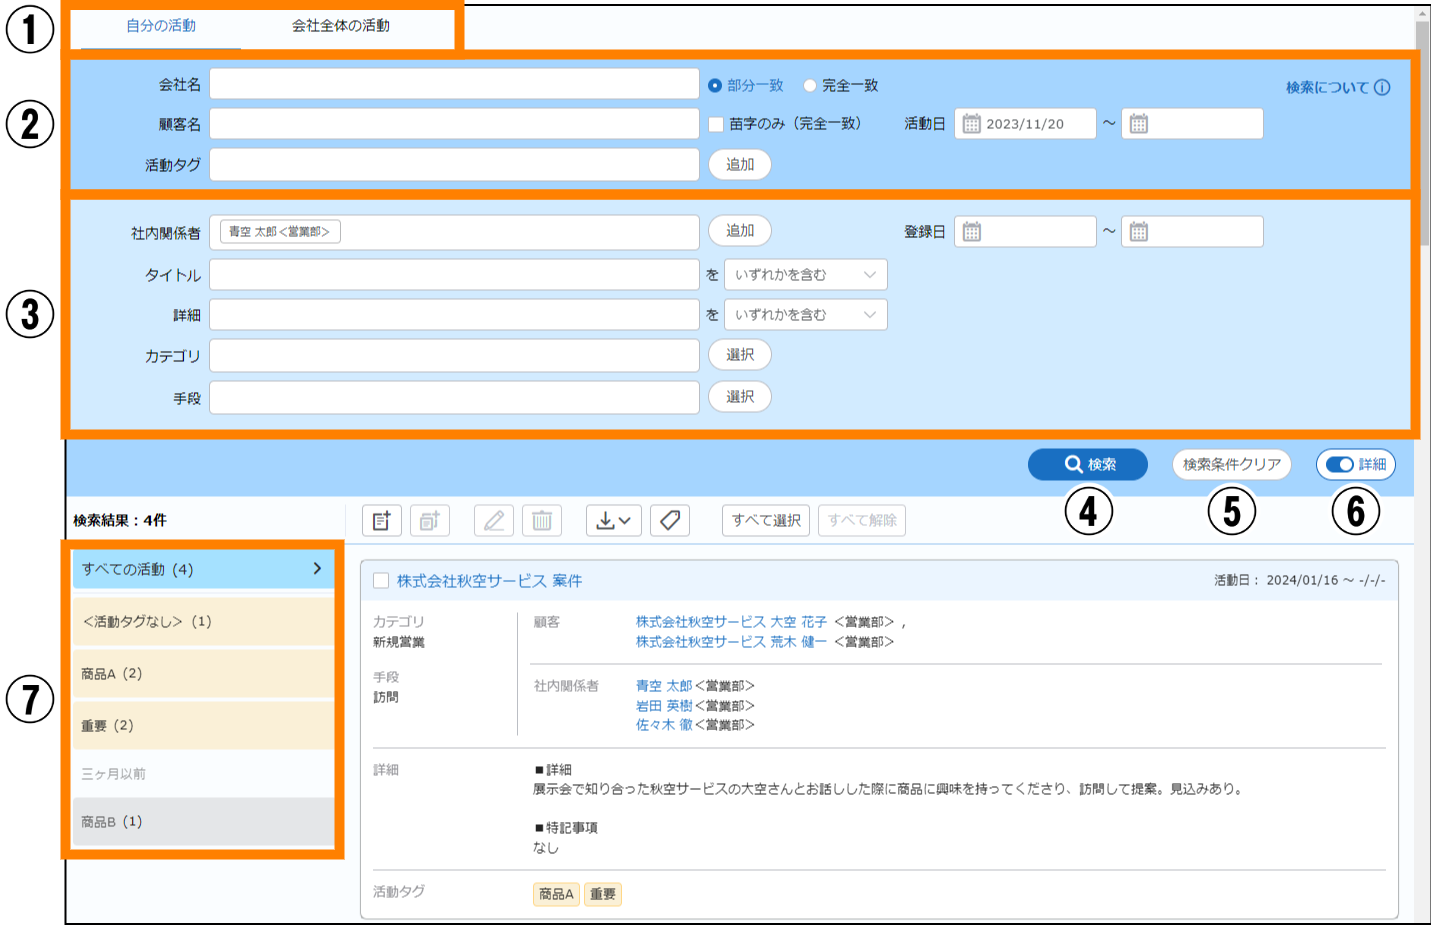The width and height of the screenshot is (1431, 925).
Task: Open the 登録日 start date calendar icon
Action: (971, 232)
